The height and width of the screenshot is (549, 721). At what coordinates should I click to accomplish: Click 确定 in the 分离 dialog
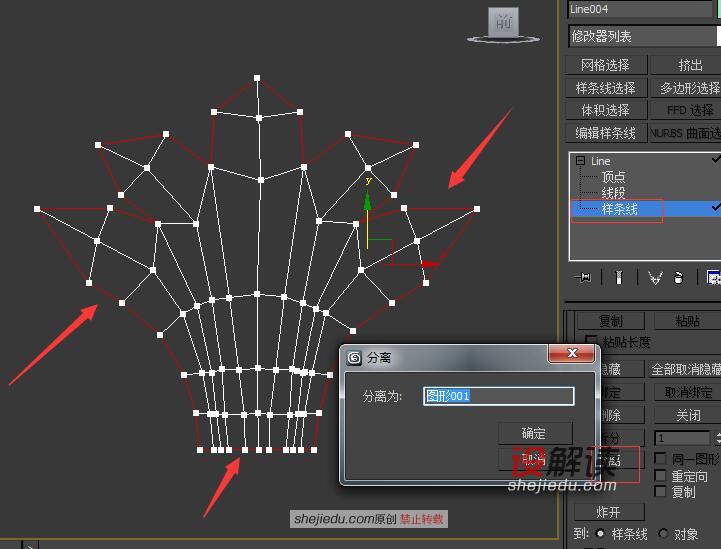534,433
